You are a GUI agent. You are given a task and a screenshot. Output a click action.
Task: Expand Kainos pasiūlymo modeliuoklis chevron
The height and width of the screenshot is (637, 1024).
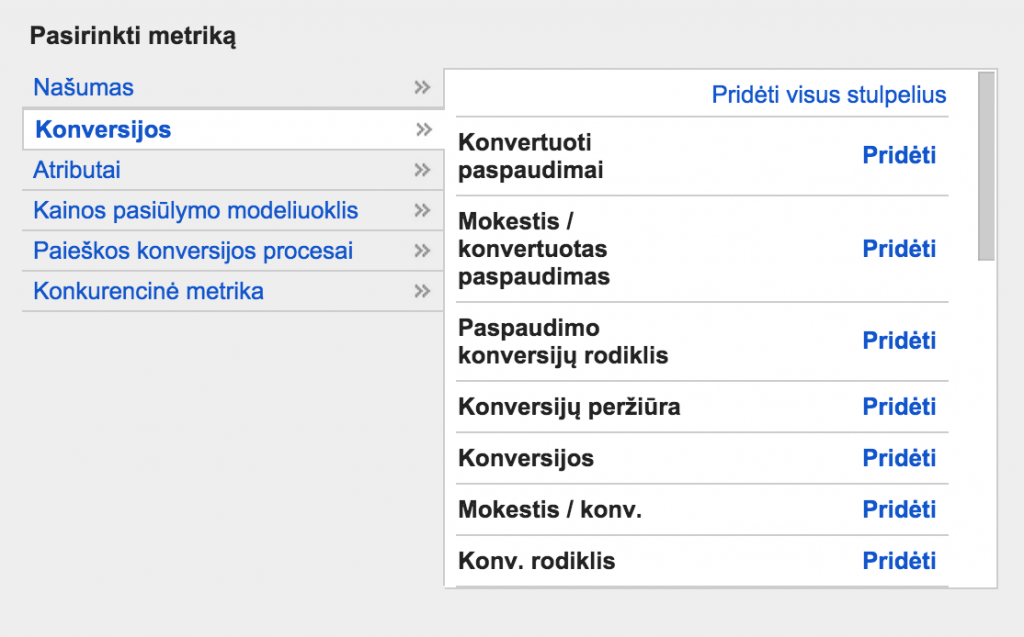[x=422, y=211]
